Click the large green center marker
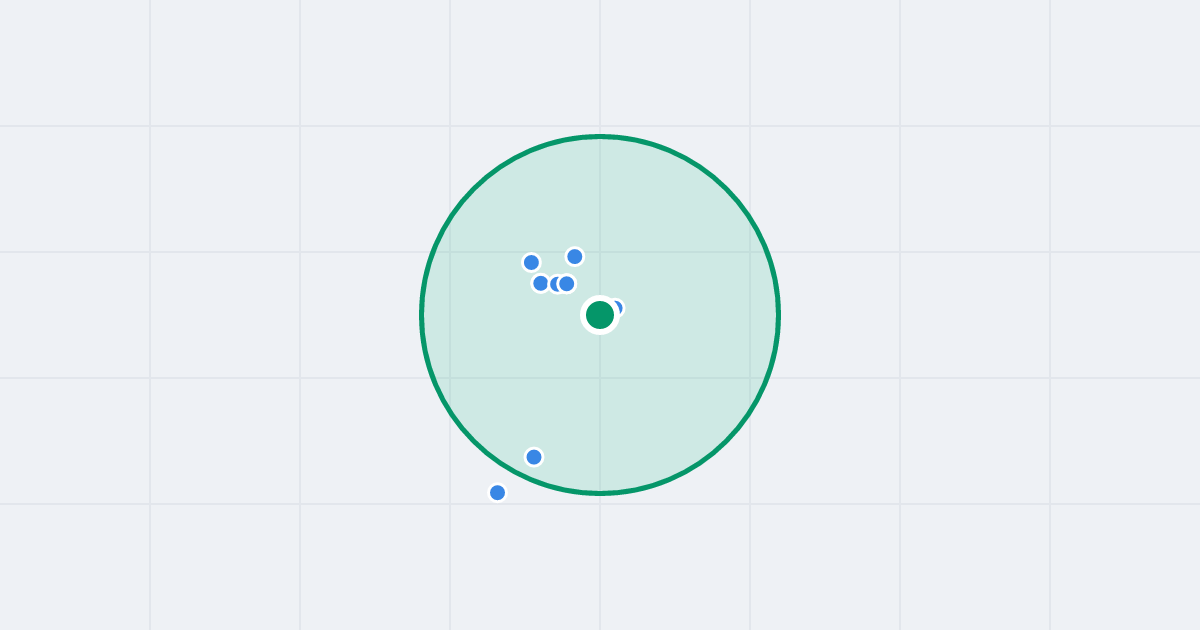Image resolution: width=1200 pixels, height=630 pixels. [x=600, y=315]
